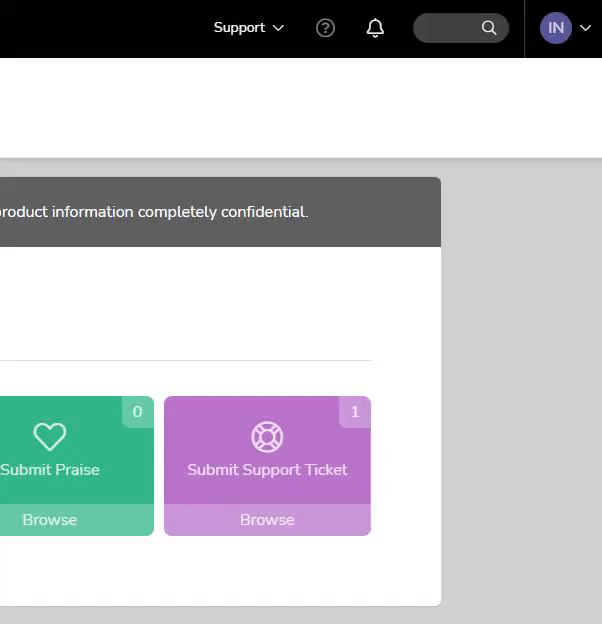The height and width of the screenshot is (624, 602).
Task: Browse submitted praise
Action: coord(50,520)
